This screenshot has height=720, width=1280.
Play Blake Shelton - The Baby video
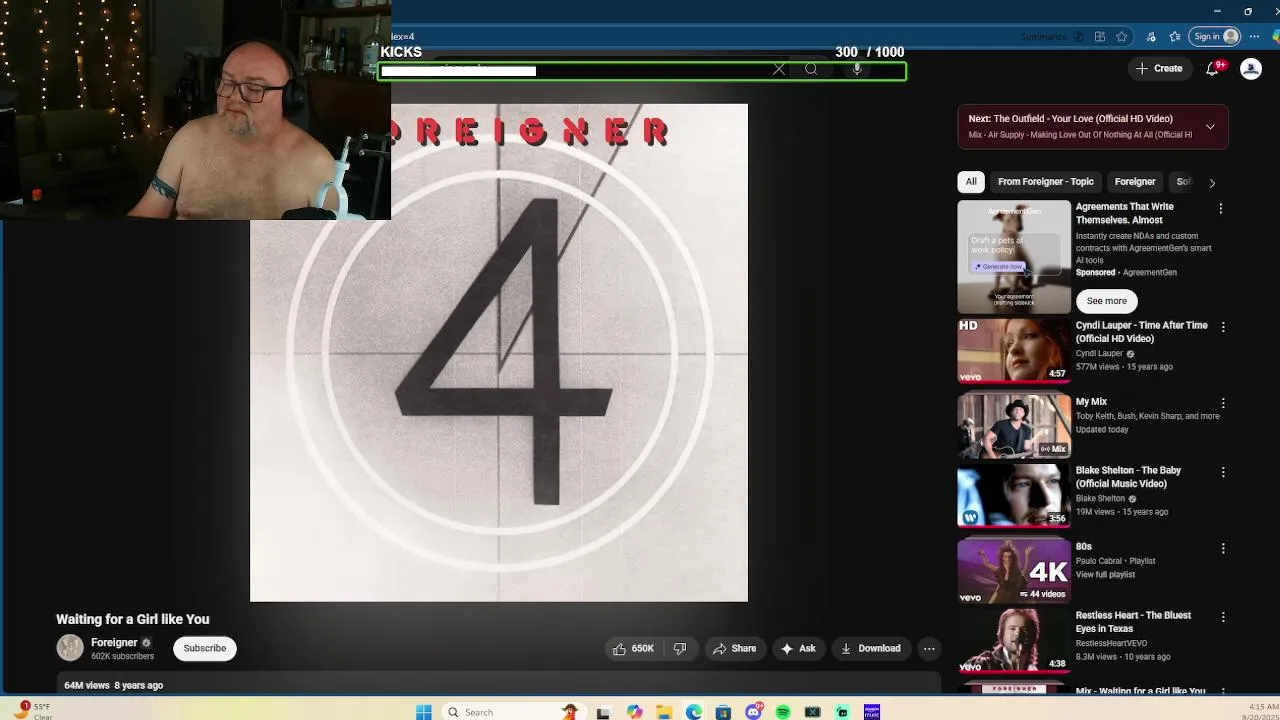tap(1014, 495)
